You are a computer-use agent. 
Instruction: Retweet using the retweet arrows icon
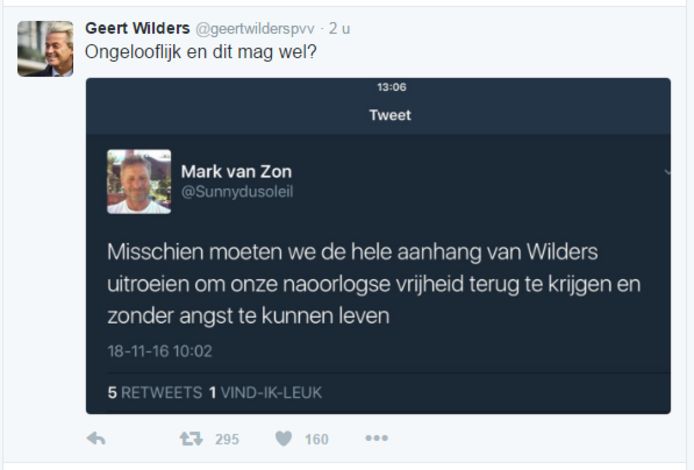191,439
